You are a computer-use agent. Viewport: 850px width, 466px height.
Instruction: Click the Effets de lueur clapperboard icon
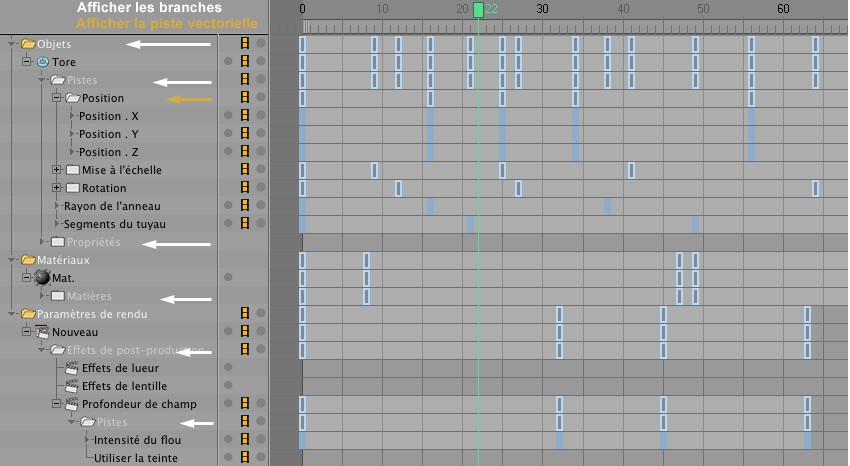(72, 368)
